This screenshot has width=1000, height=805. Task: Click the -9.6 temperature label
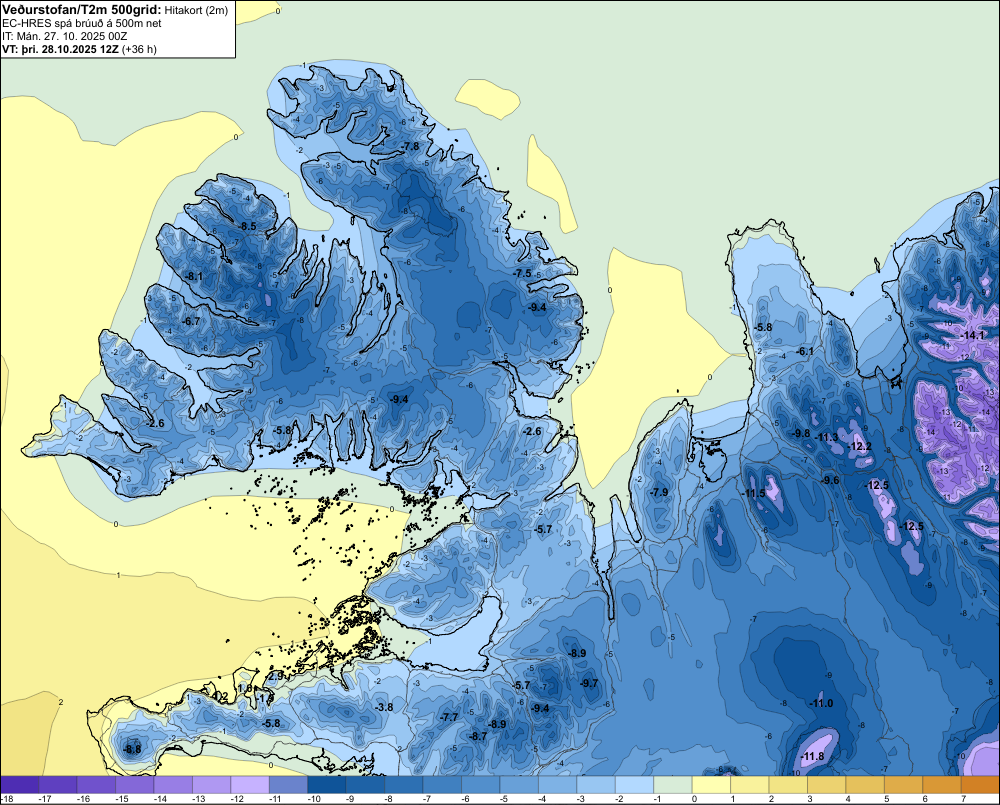click(x=830, y=480)
